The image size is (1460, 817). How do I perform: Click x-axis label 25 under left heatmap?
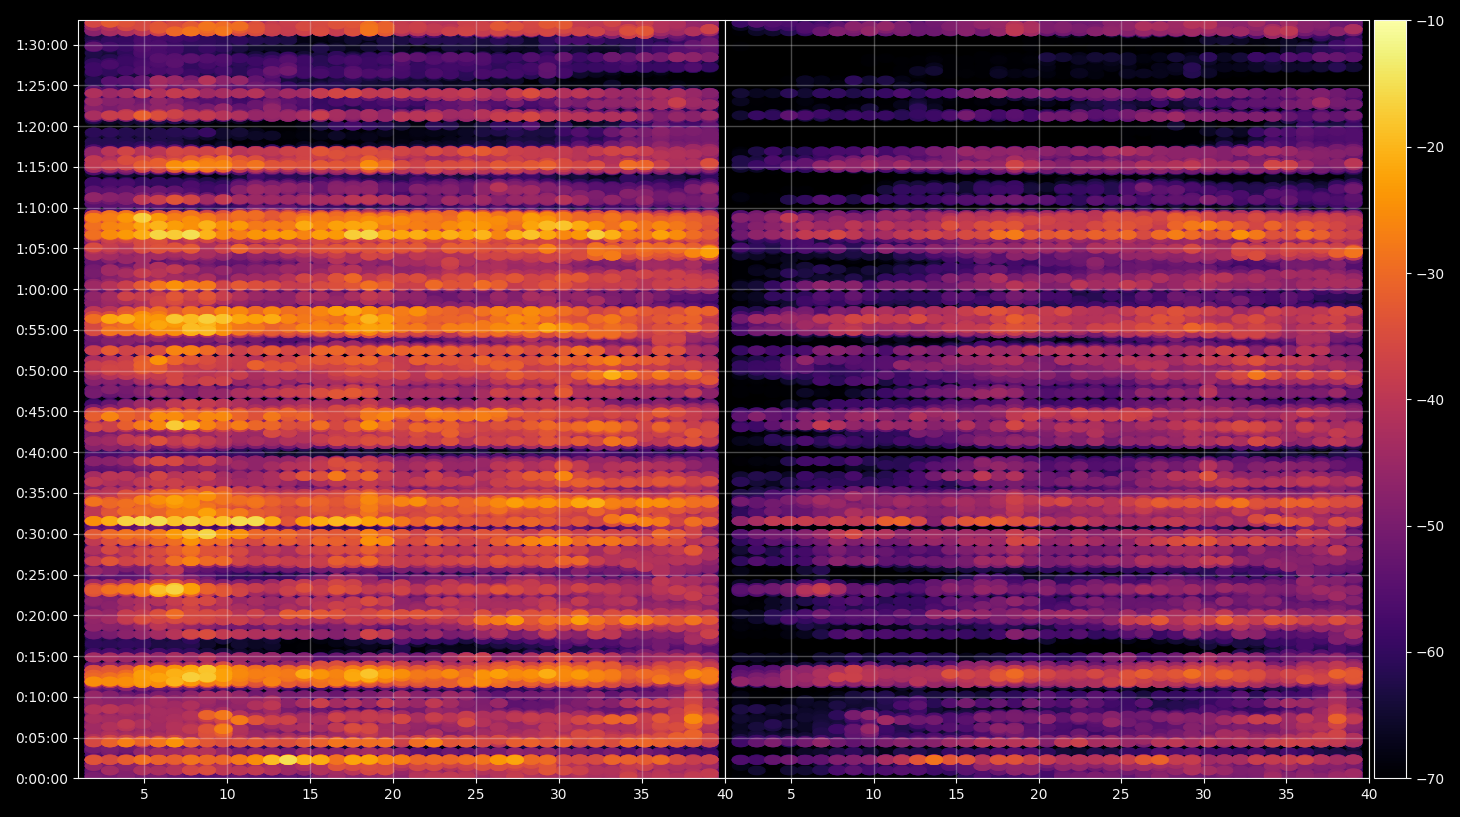tap(475, 795)
